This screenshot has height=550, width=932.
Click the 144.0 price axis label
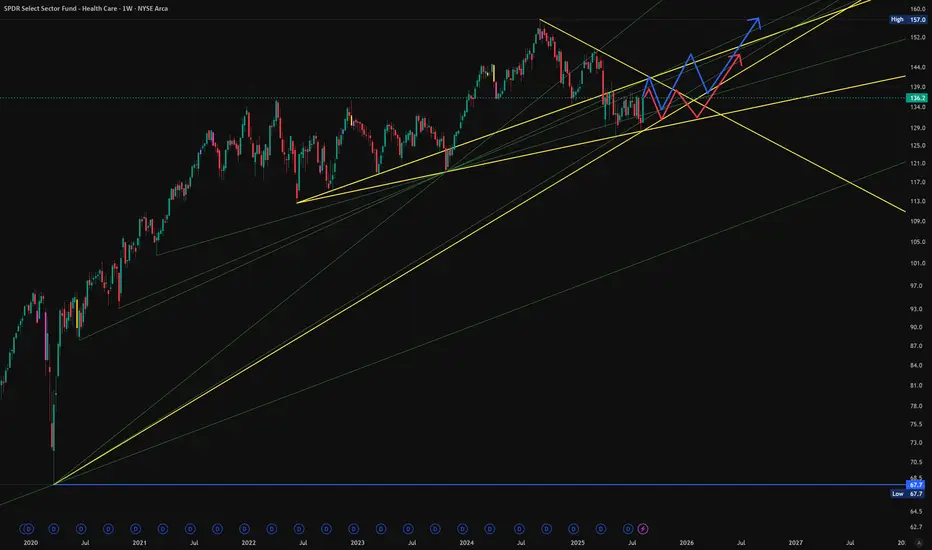[917, 68]
